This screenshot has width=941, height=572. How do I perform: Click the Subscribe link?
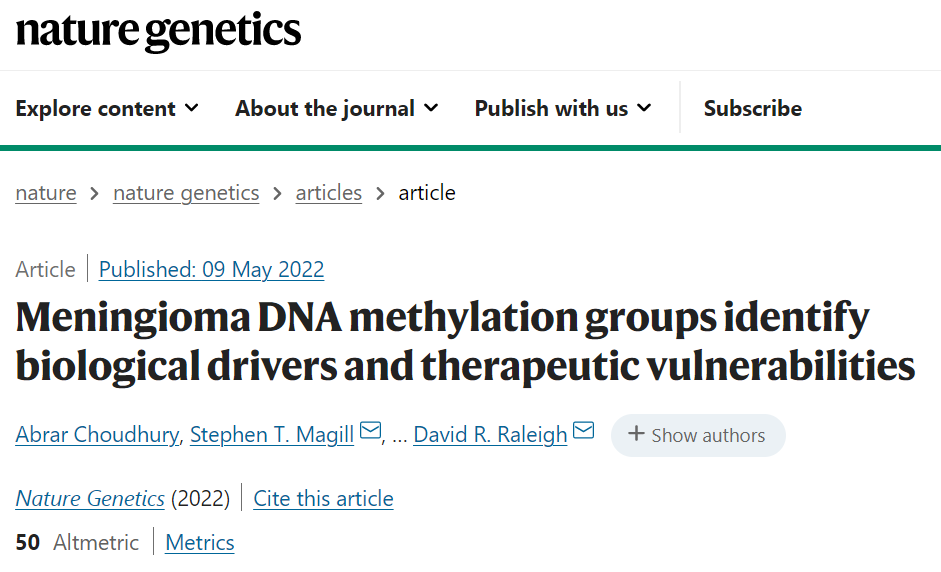[x=753, y=109]
